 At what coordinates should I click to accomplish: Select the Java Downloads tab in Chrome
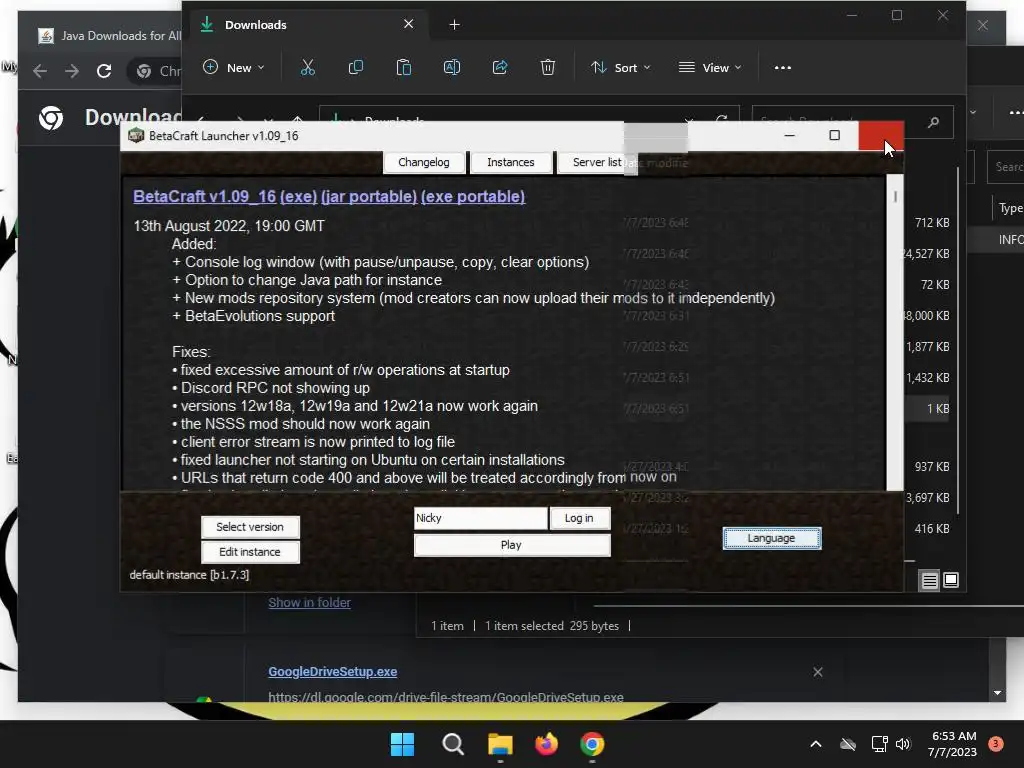click(x=109, y=35)
